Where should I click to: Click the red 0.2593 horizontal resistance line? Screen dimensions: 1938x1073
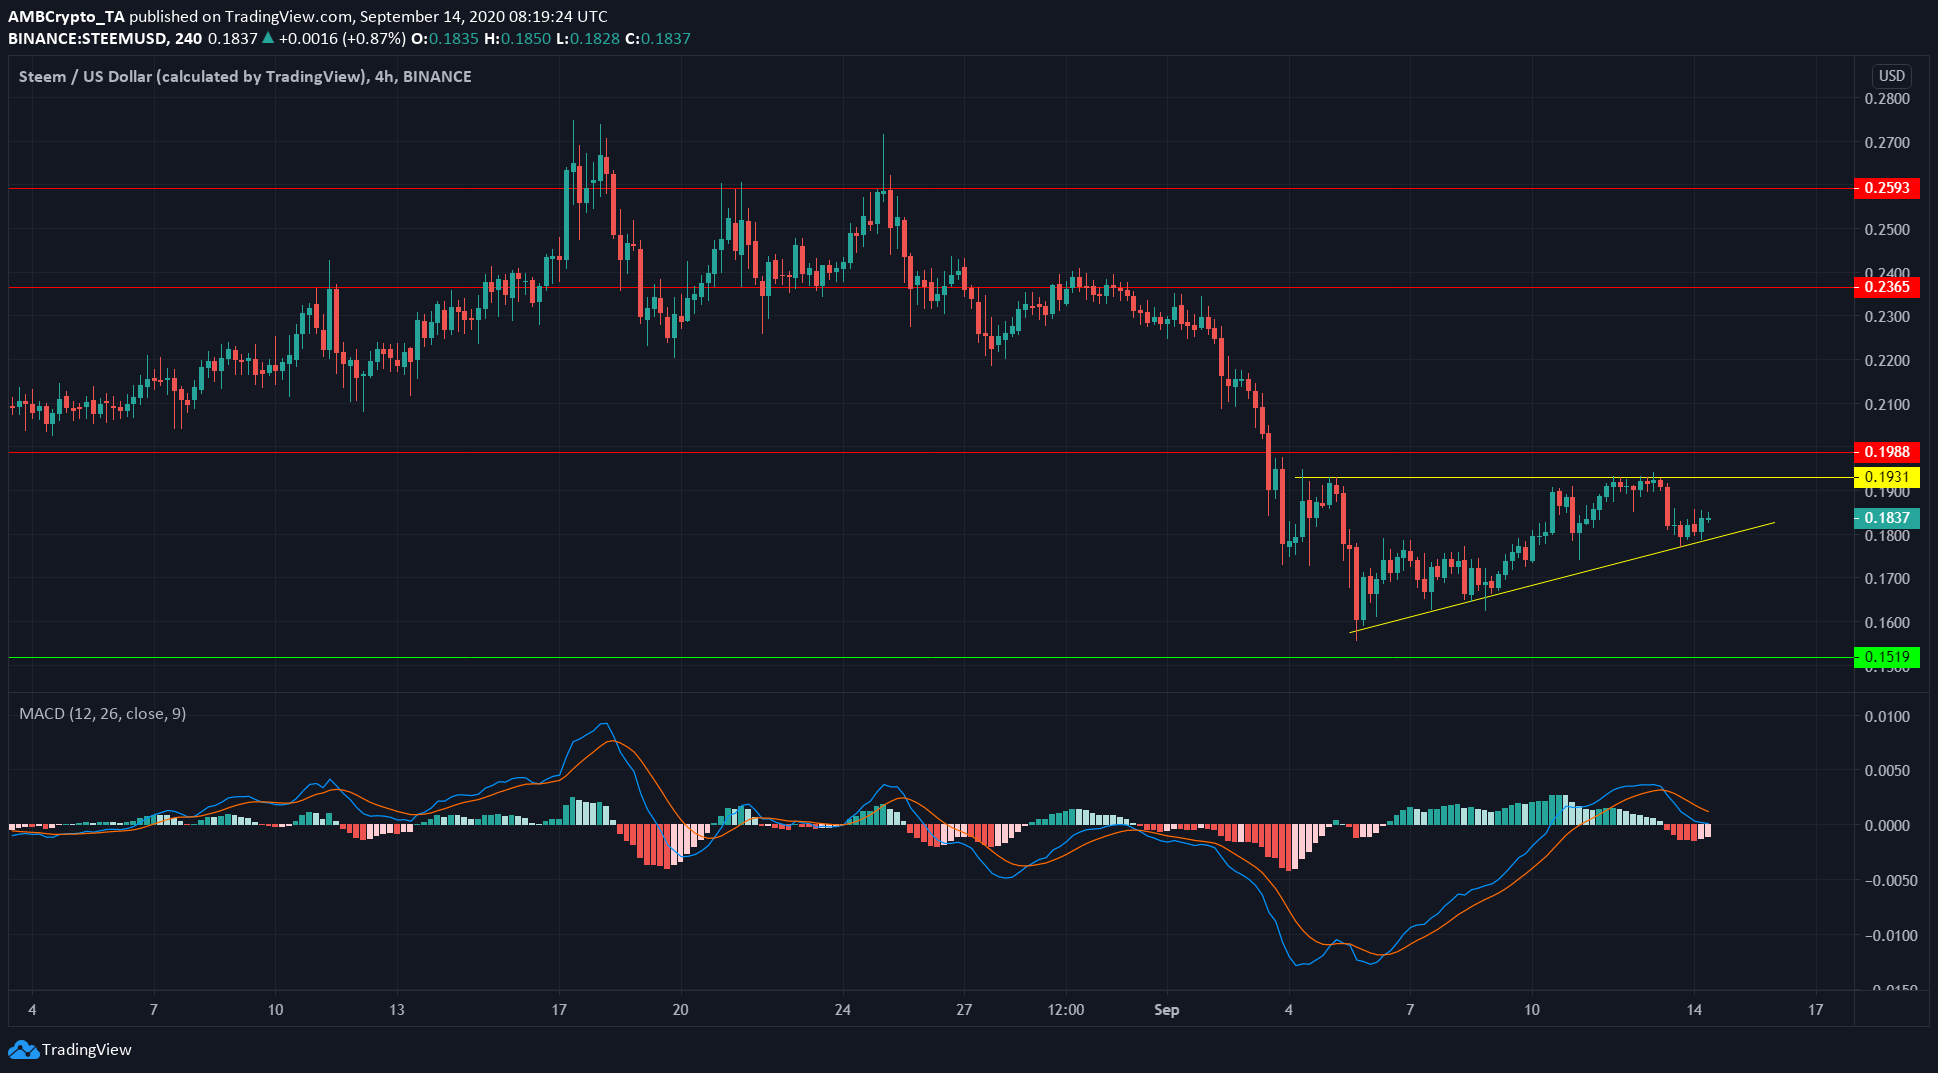[x=930, y=188]
